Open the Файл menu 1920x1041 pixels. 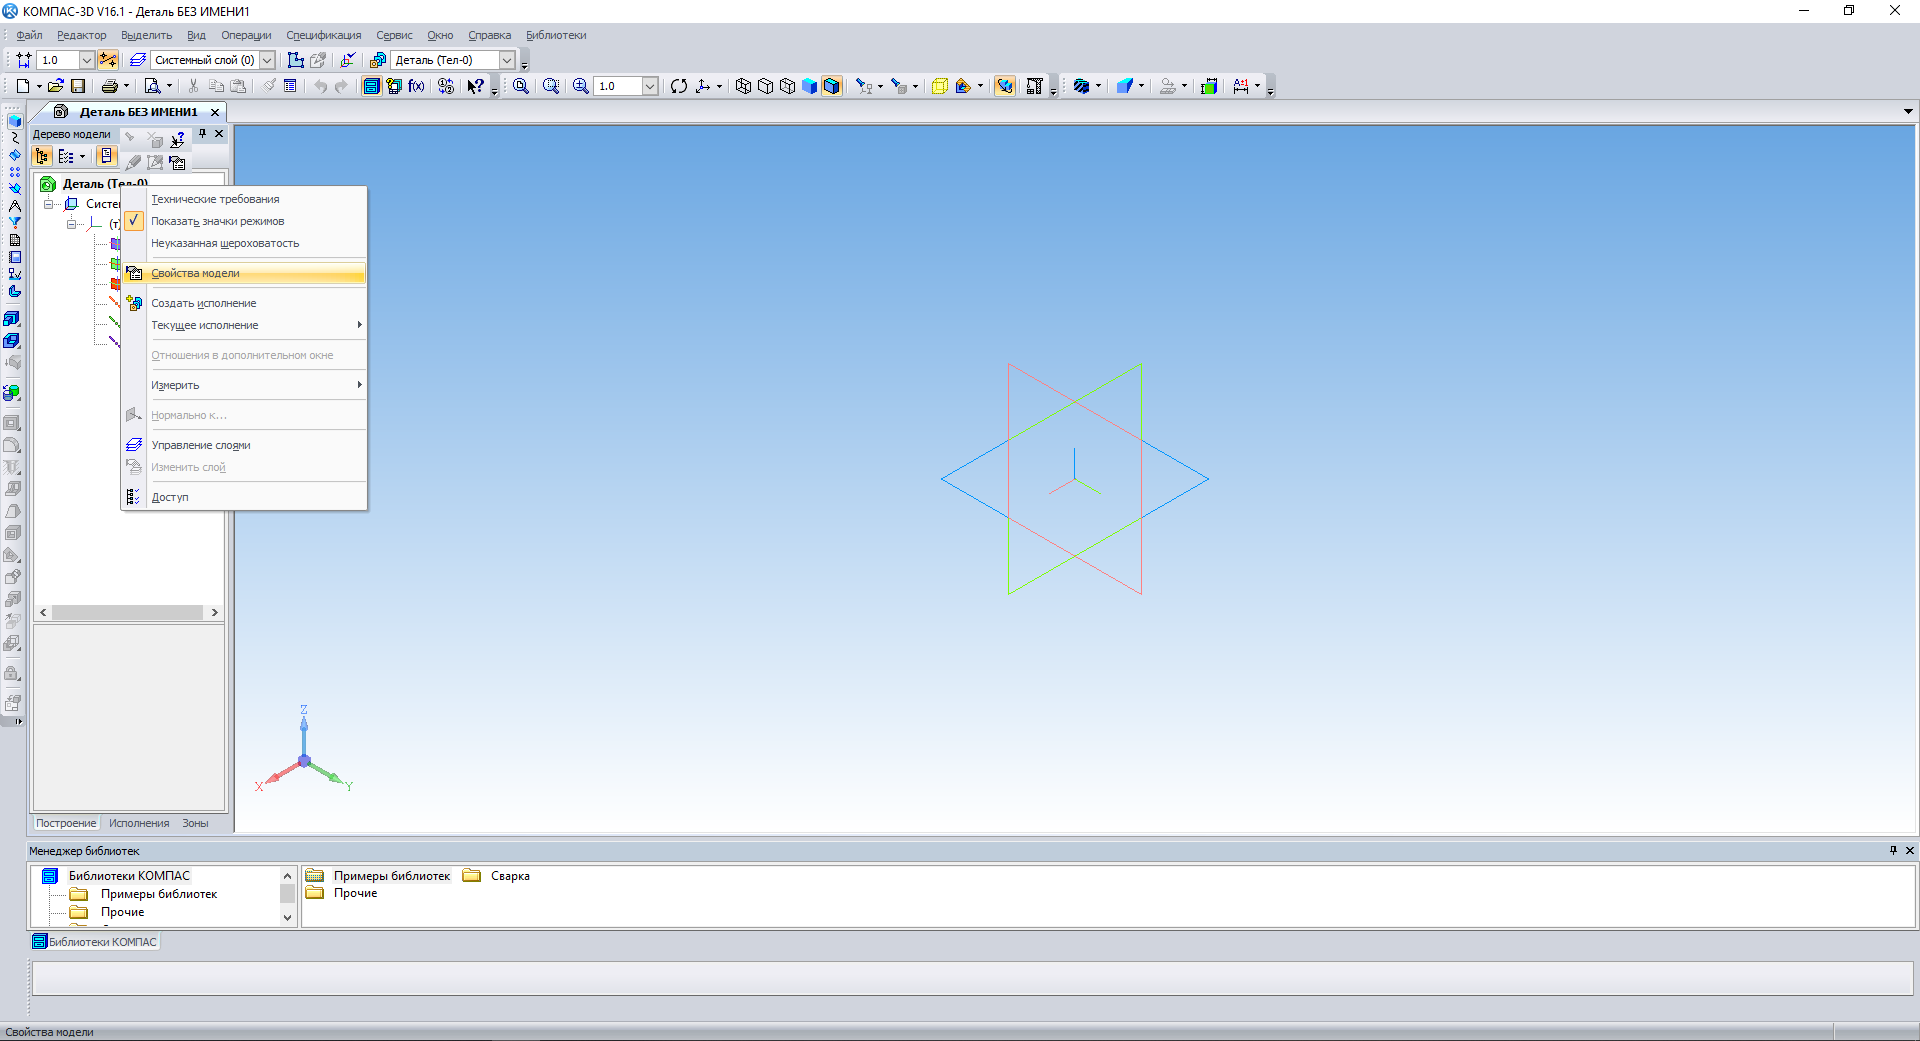[28, 35]
